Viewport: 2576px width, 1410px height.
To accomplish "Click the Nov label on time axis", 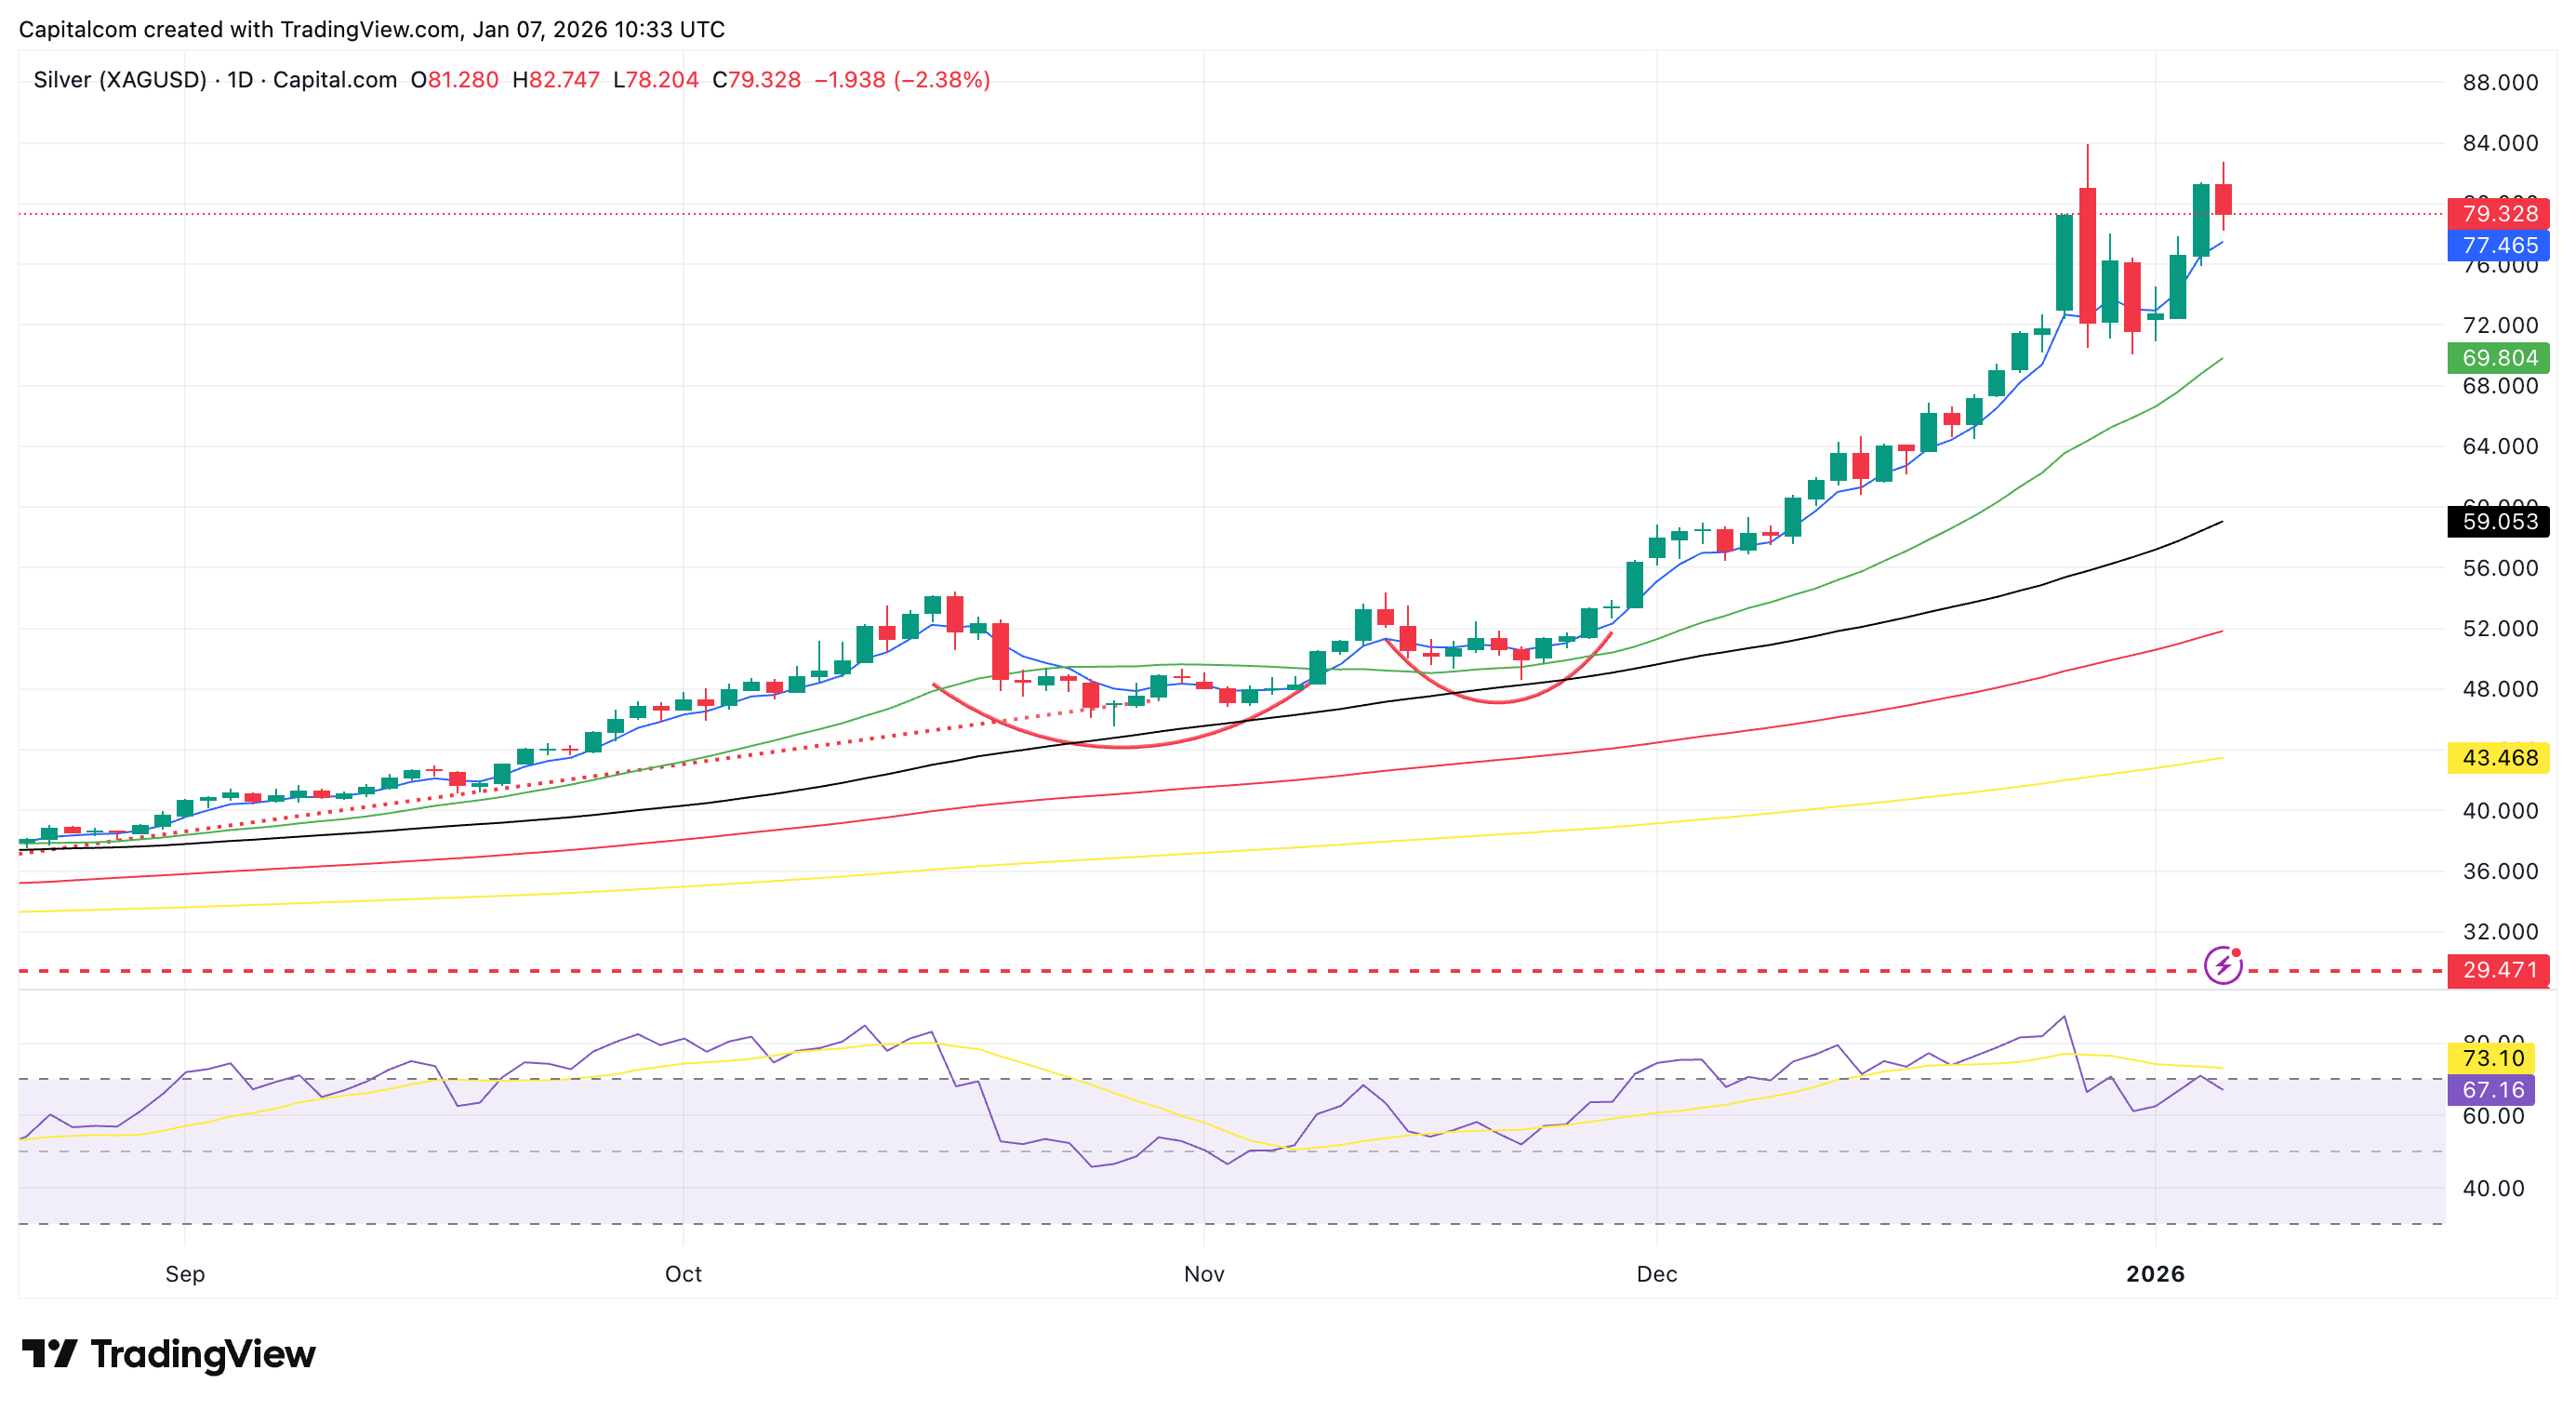I will tap(1203, 1274).
